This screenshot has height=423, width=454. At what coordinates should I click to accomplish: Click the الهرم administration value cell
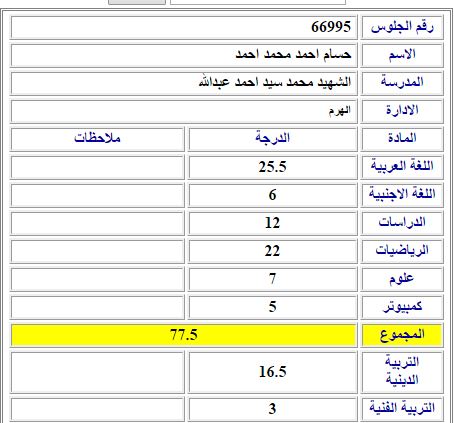coord(184,111)
